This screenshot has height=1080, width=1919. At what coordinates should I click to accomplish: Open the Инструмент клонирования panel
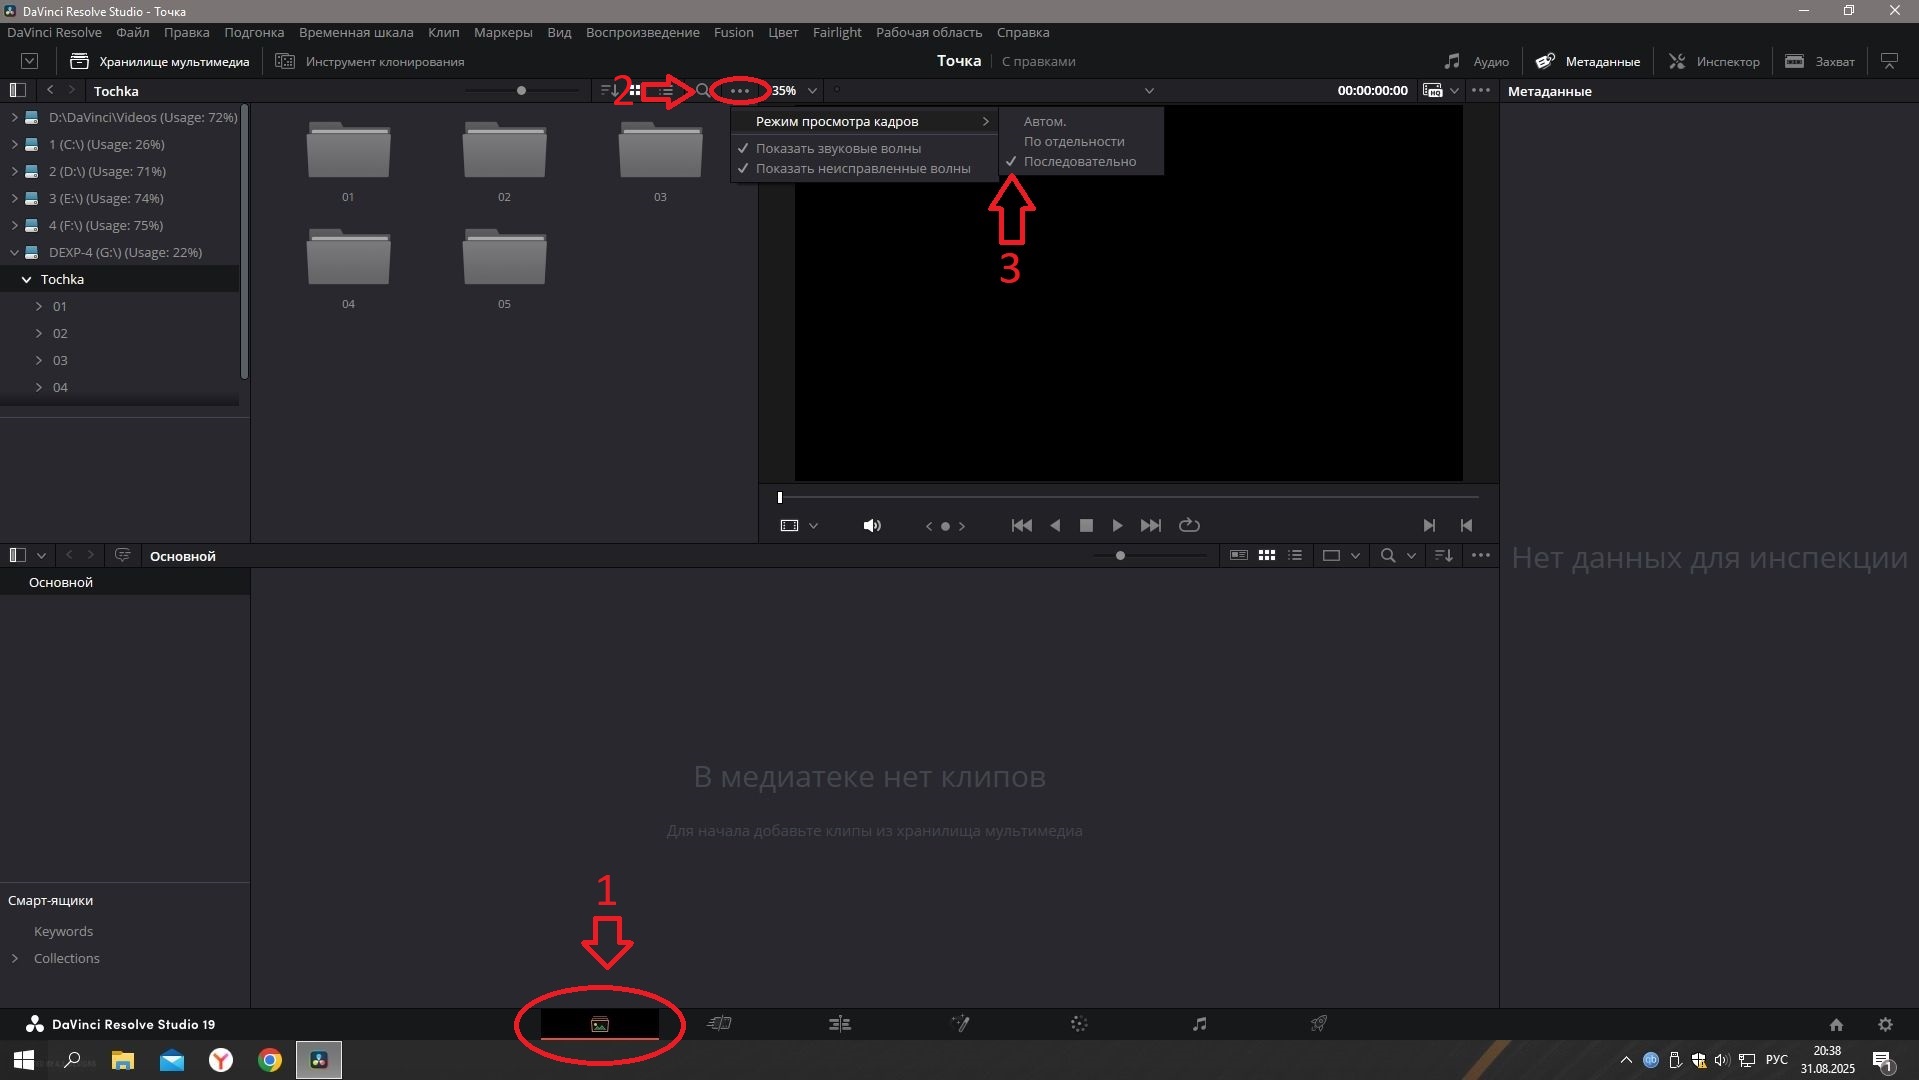click(x=370, y=62)
